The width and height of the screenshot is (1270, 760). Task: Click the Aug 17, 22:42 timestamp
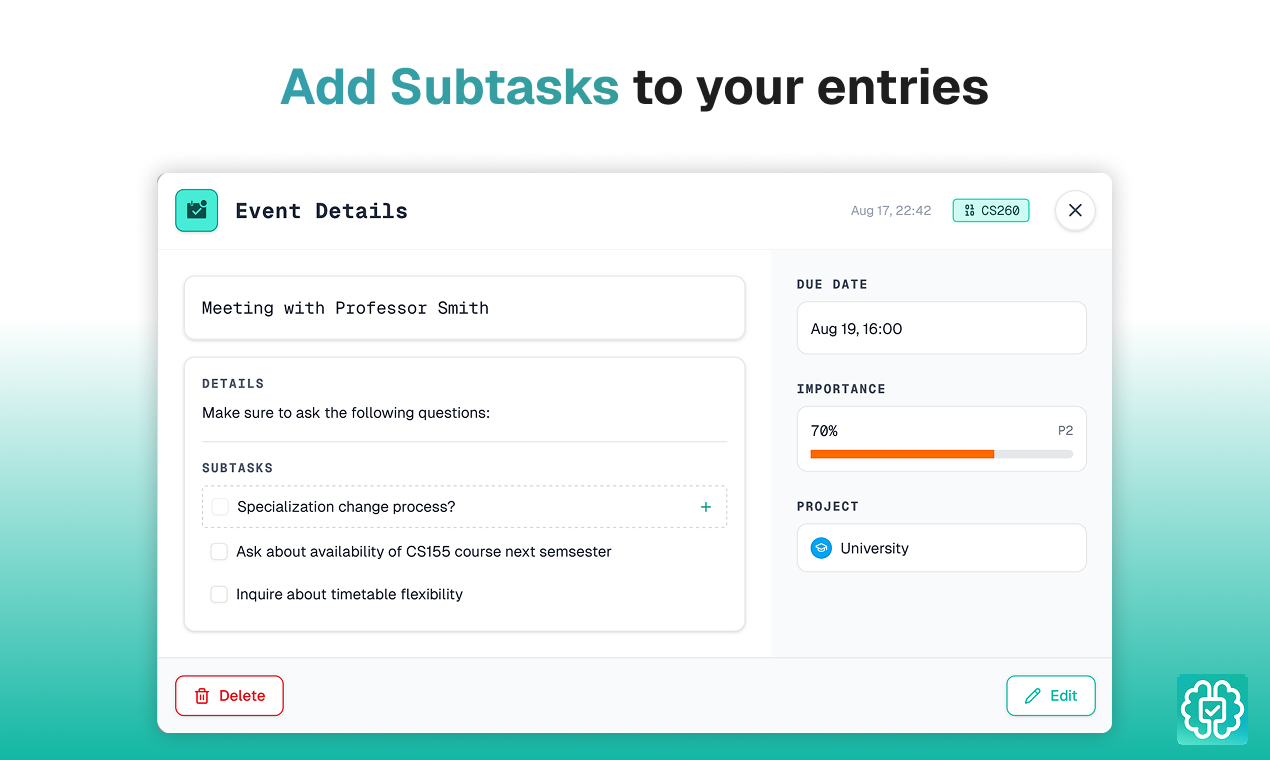click(x=891, y=211)
